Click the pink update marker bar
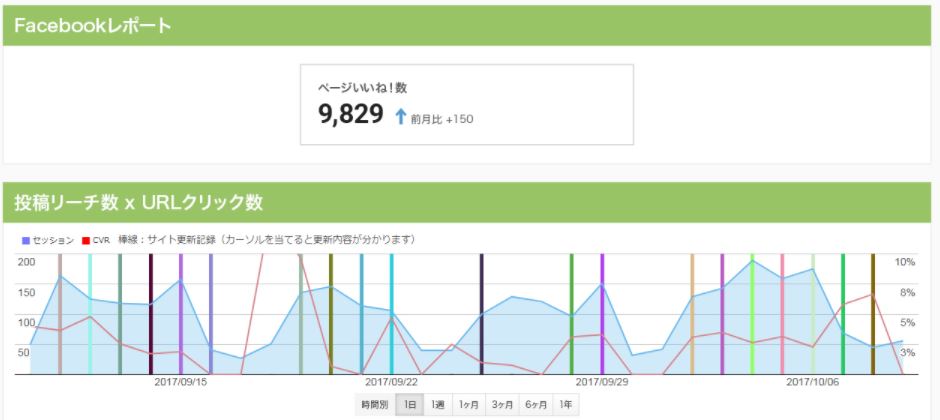This screenshot has width=940, height=420. (782, 314)
